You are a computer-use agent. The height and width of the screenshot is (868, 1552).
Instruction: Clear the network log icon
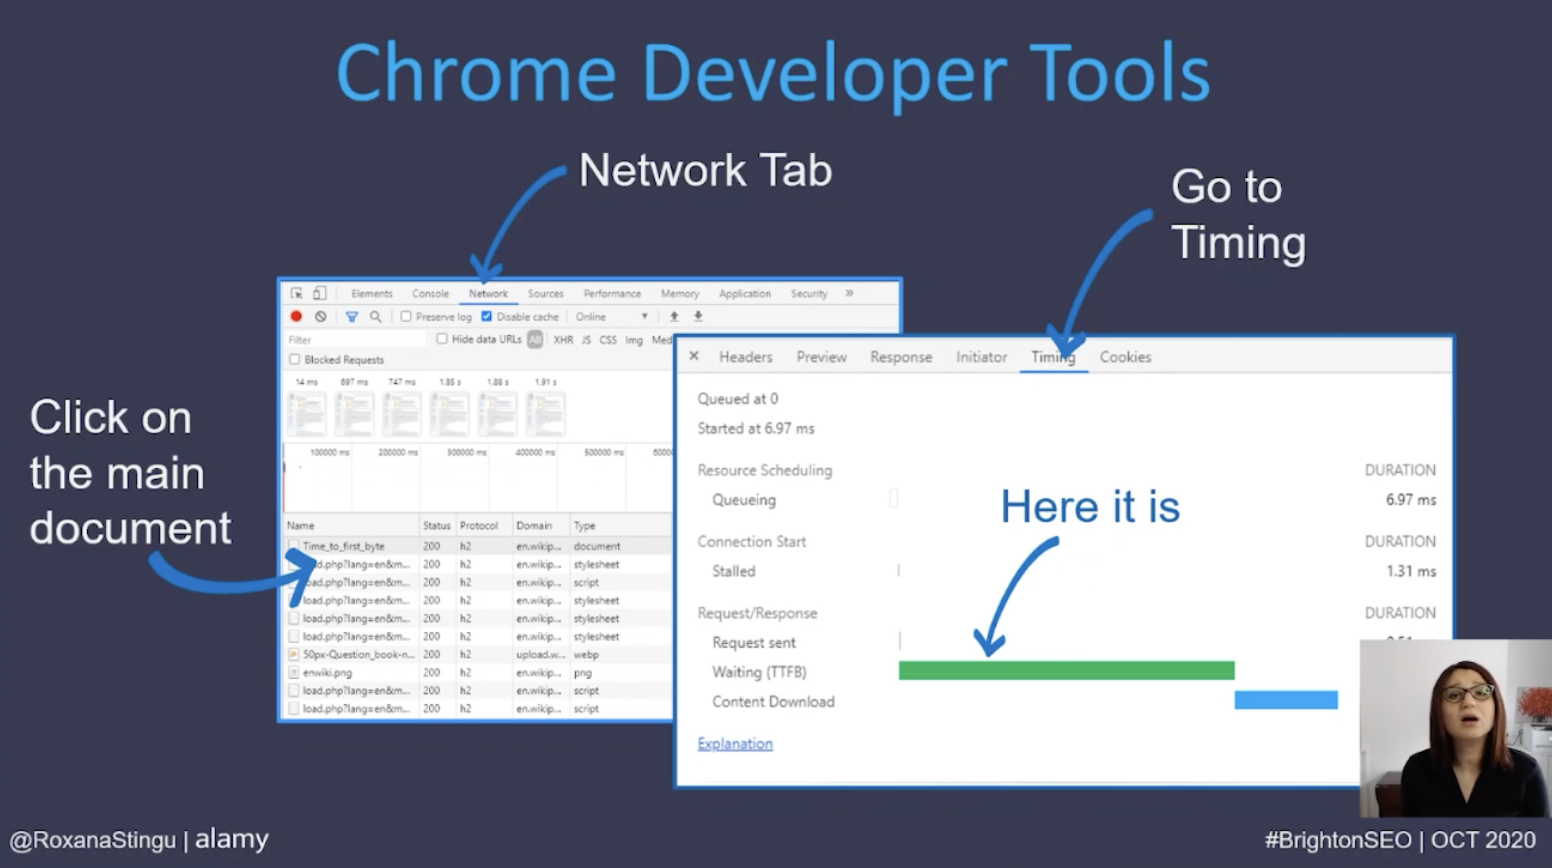320,316
